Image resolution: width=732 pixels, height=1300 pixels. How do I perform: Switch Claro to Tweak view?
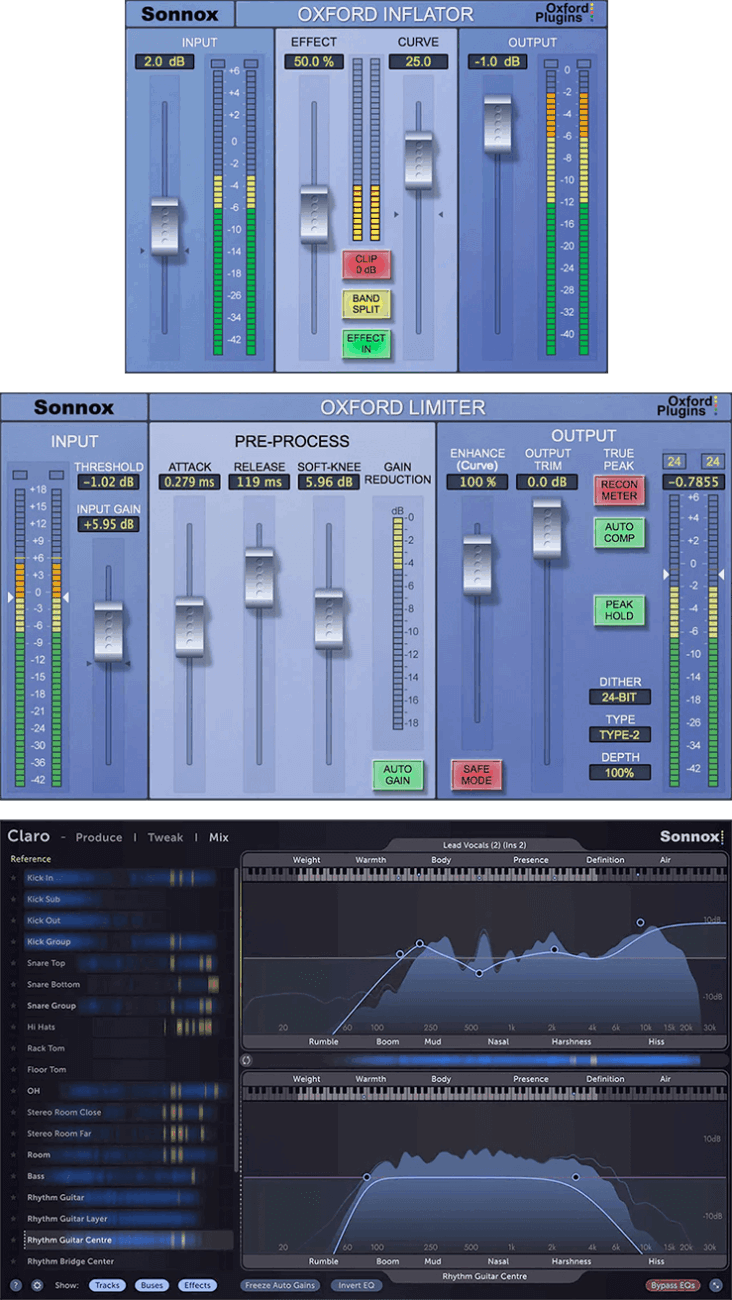click(x=165, y=837)
